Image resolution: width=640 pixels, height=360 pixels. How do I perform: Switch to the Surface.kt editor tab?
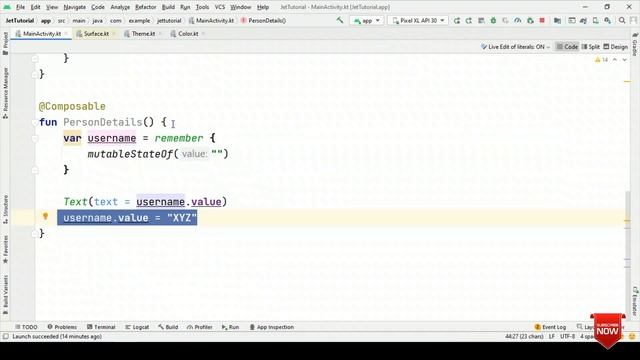(93, 34)
